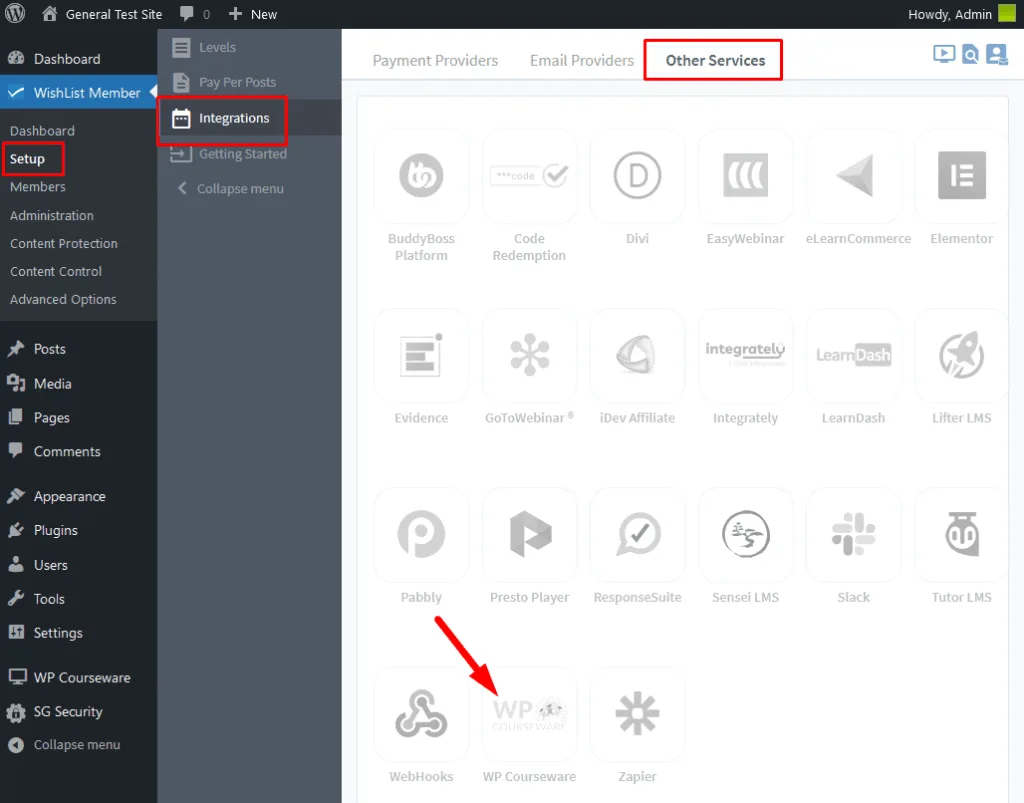Viewport: 1024px width, 803px height.
Task: Open the Code Redemption integration icon
Action: (529, 175)
